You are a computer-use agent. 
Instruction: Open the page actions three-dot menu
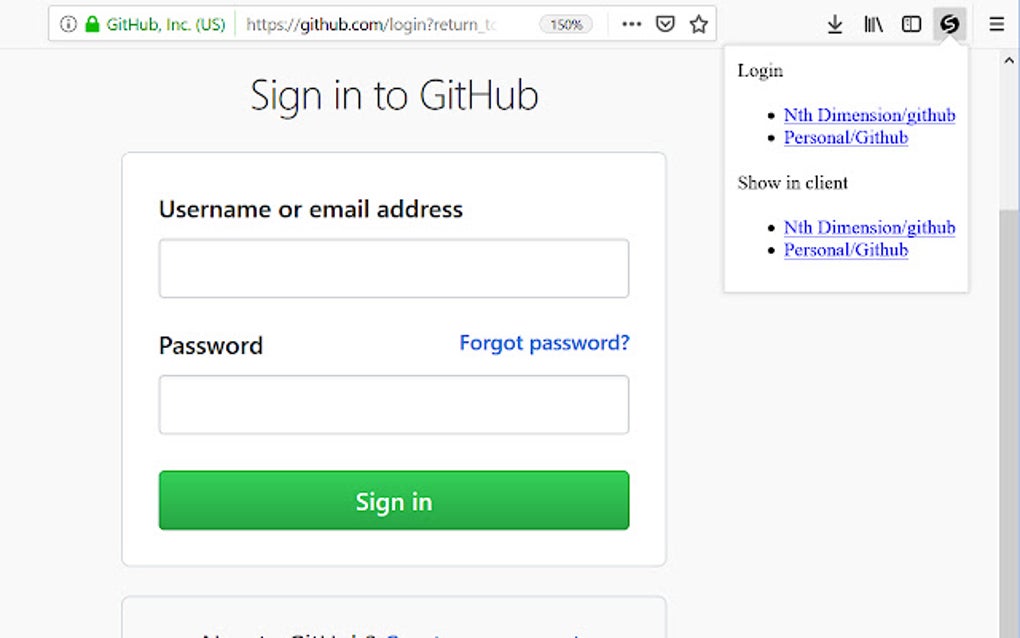click(631, 24)
